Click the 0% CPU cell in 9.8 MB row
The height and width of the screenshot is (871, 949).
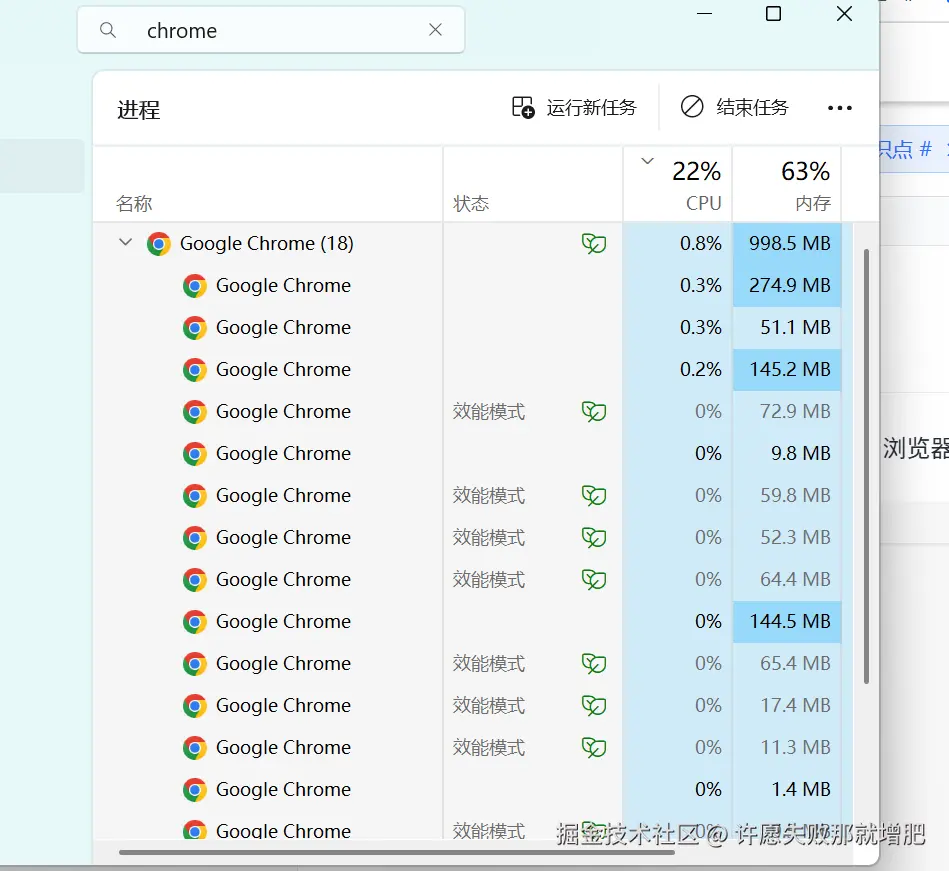pos(677,453)
